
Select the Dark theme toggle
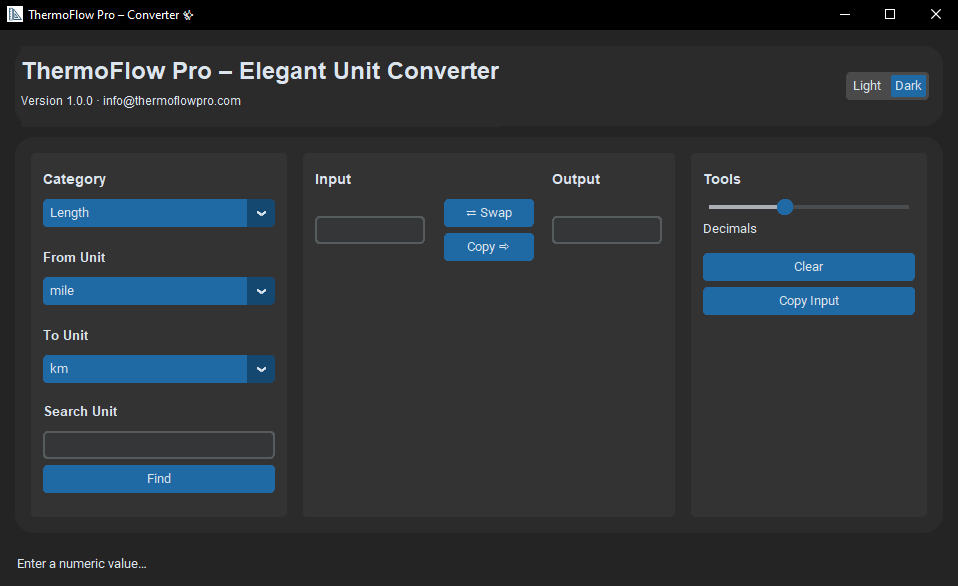(908, 86)
